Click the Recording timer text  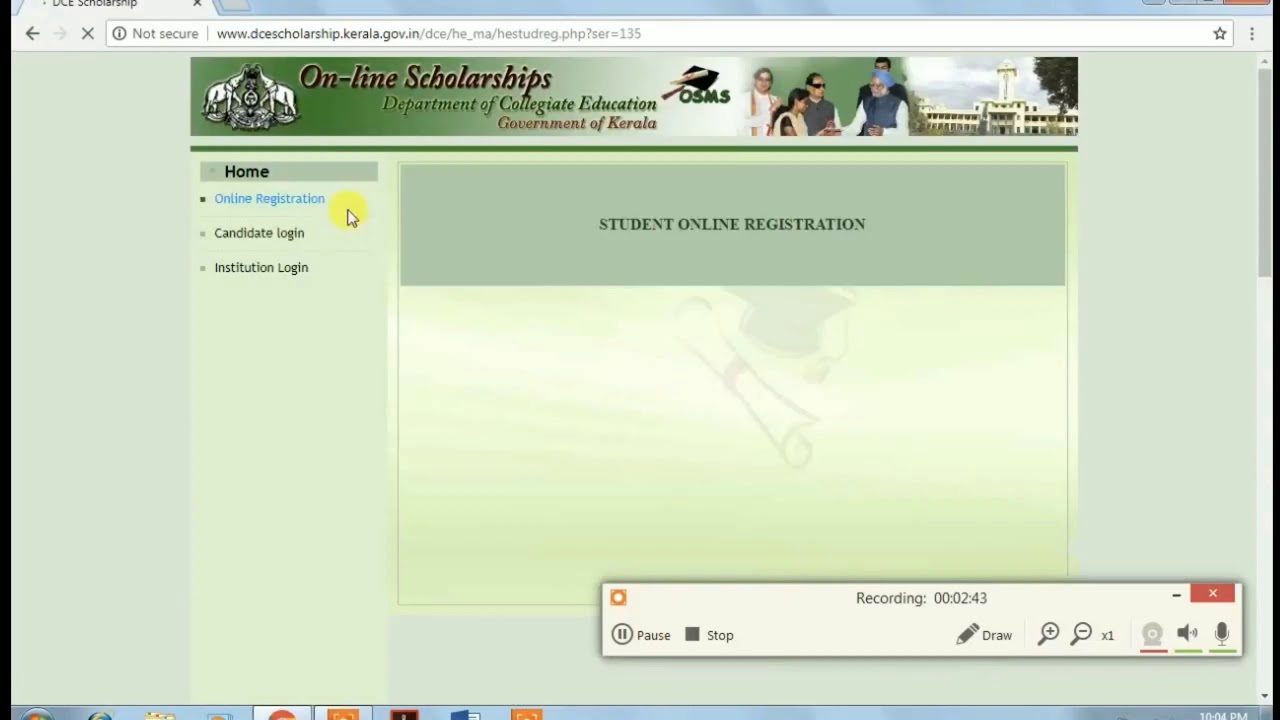point(921,598)
